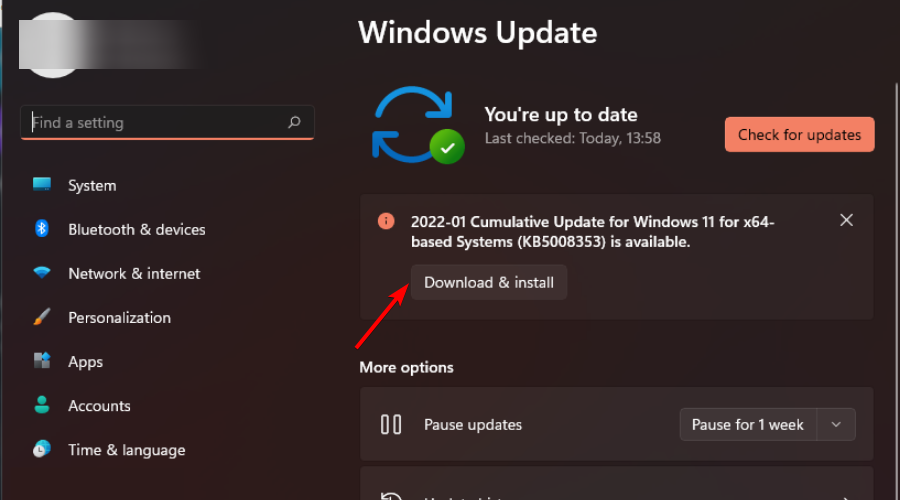Click the Network wifi icon
This screenshot has width=900, height=500.
tap(42, 273)
